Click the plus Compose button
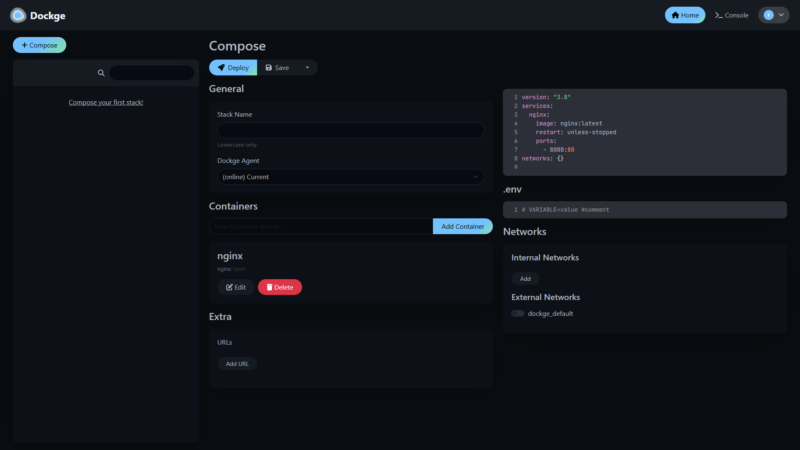The width and height of the screenshot is (800, 450). (40, 45)
